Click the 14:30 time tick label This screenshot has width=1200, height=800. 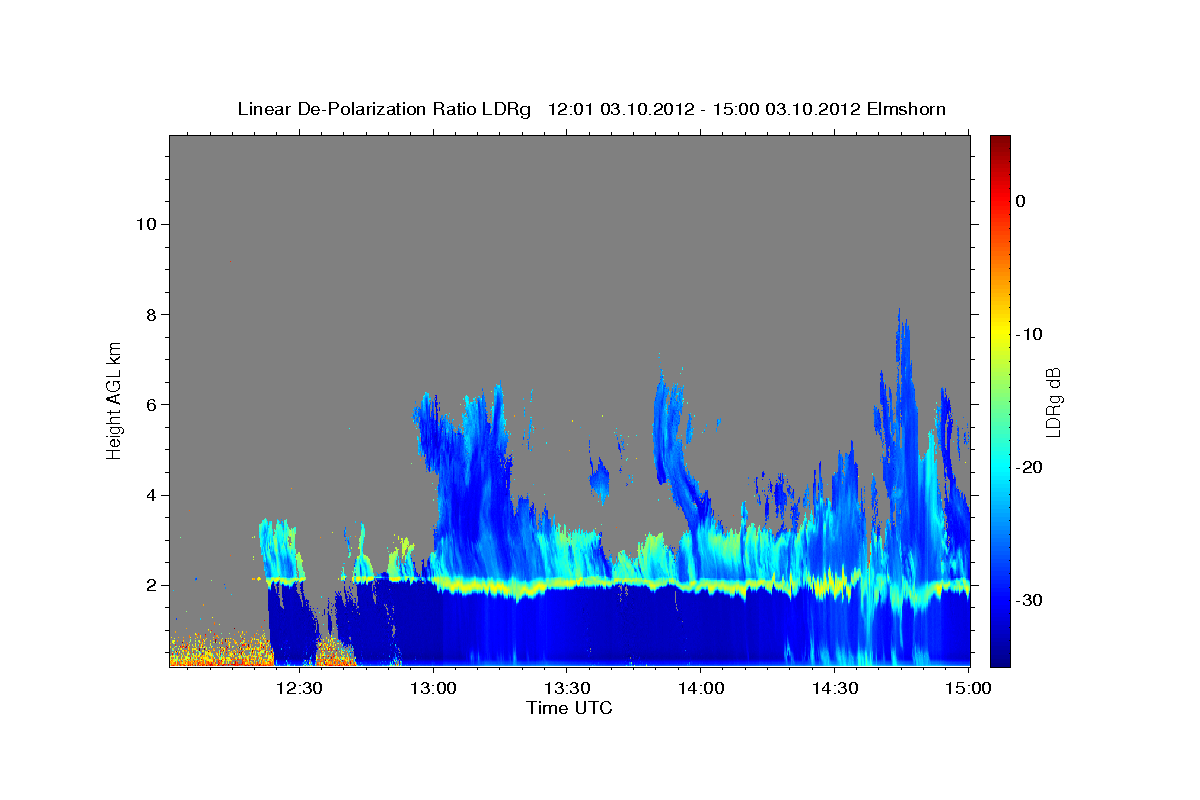835,688
